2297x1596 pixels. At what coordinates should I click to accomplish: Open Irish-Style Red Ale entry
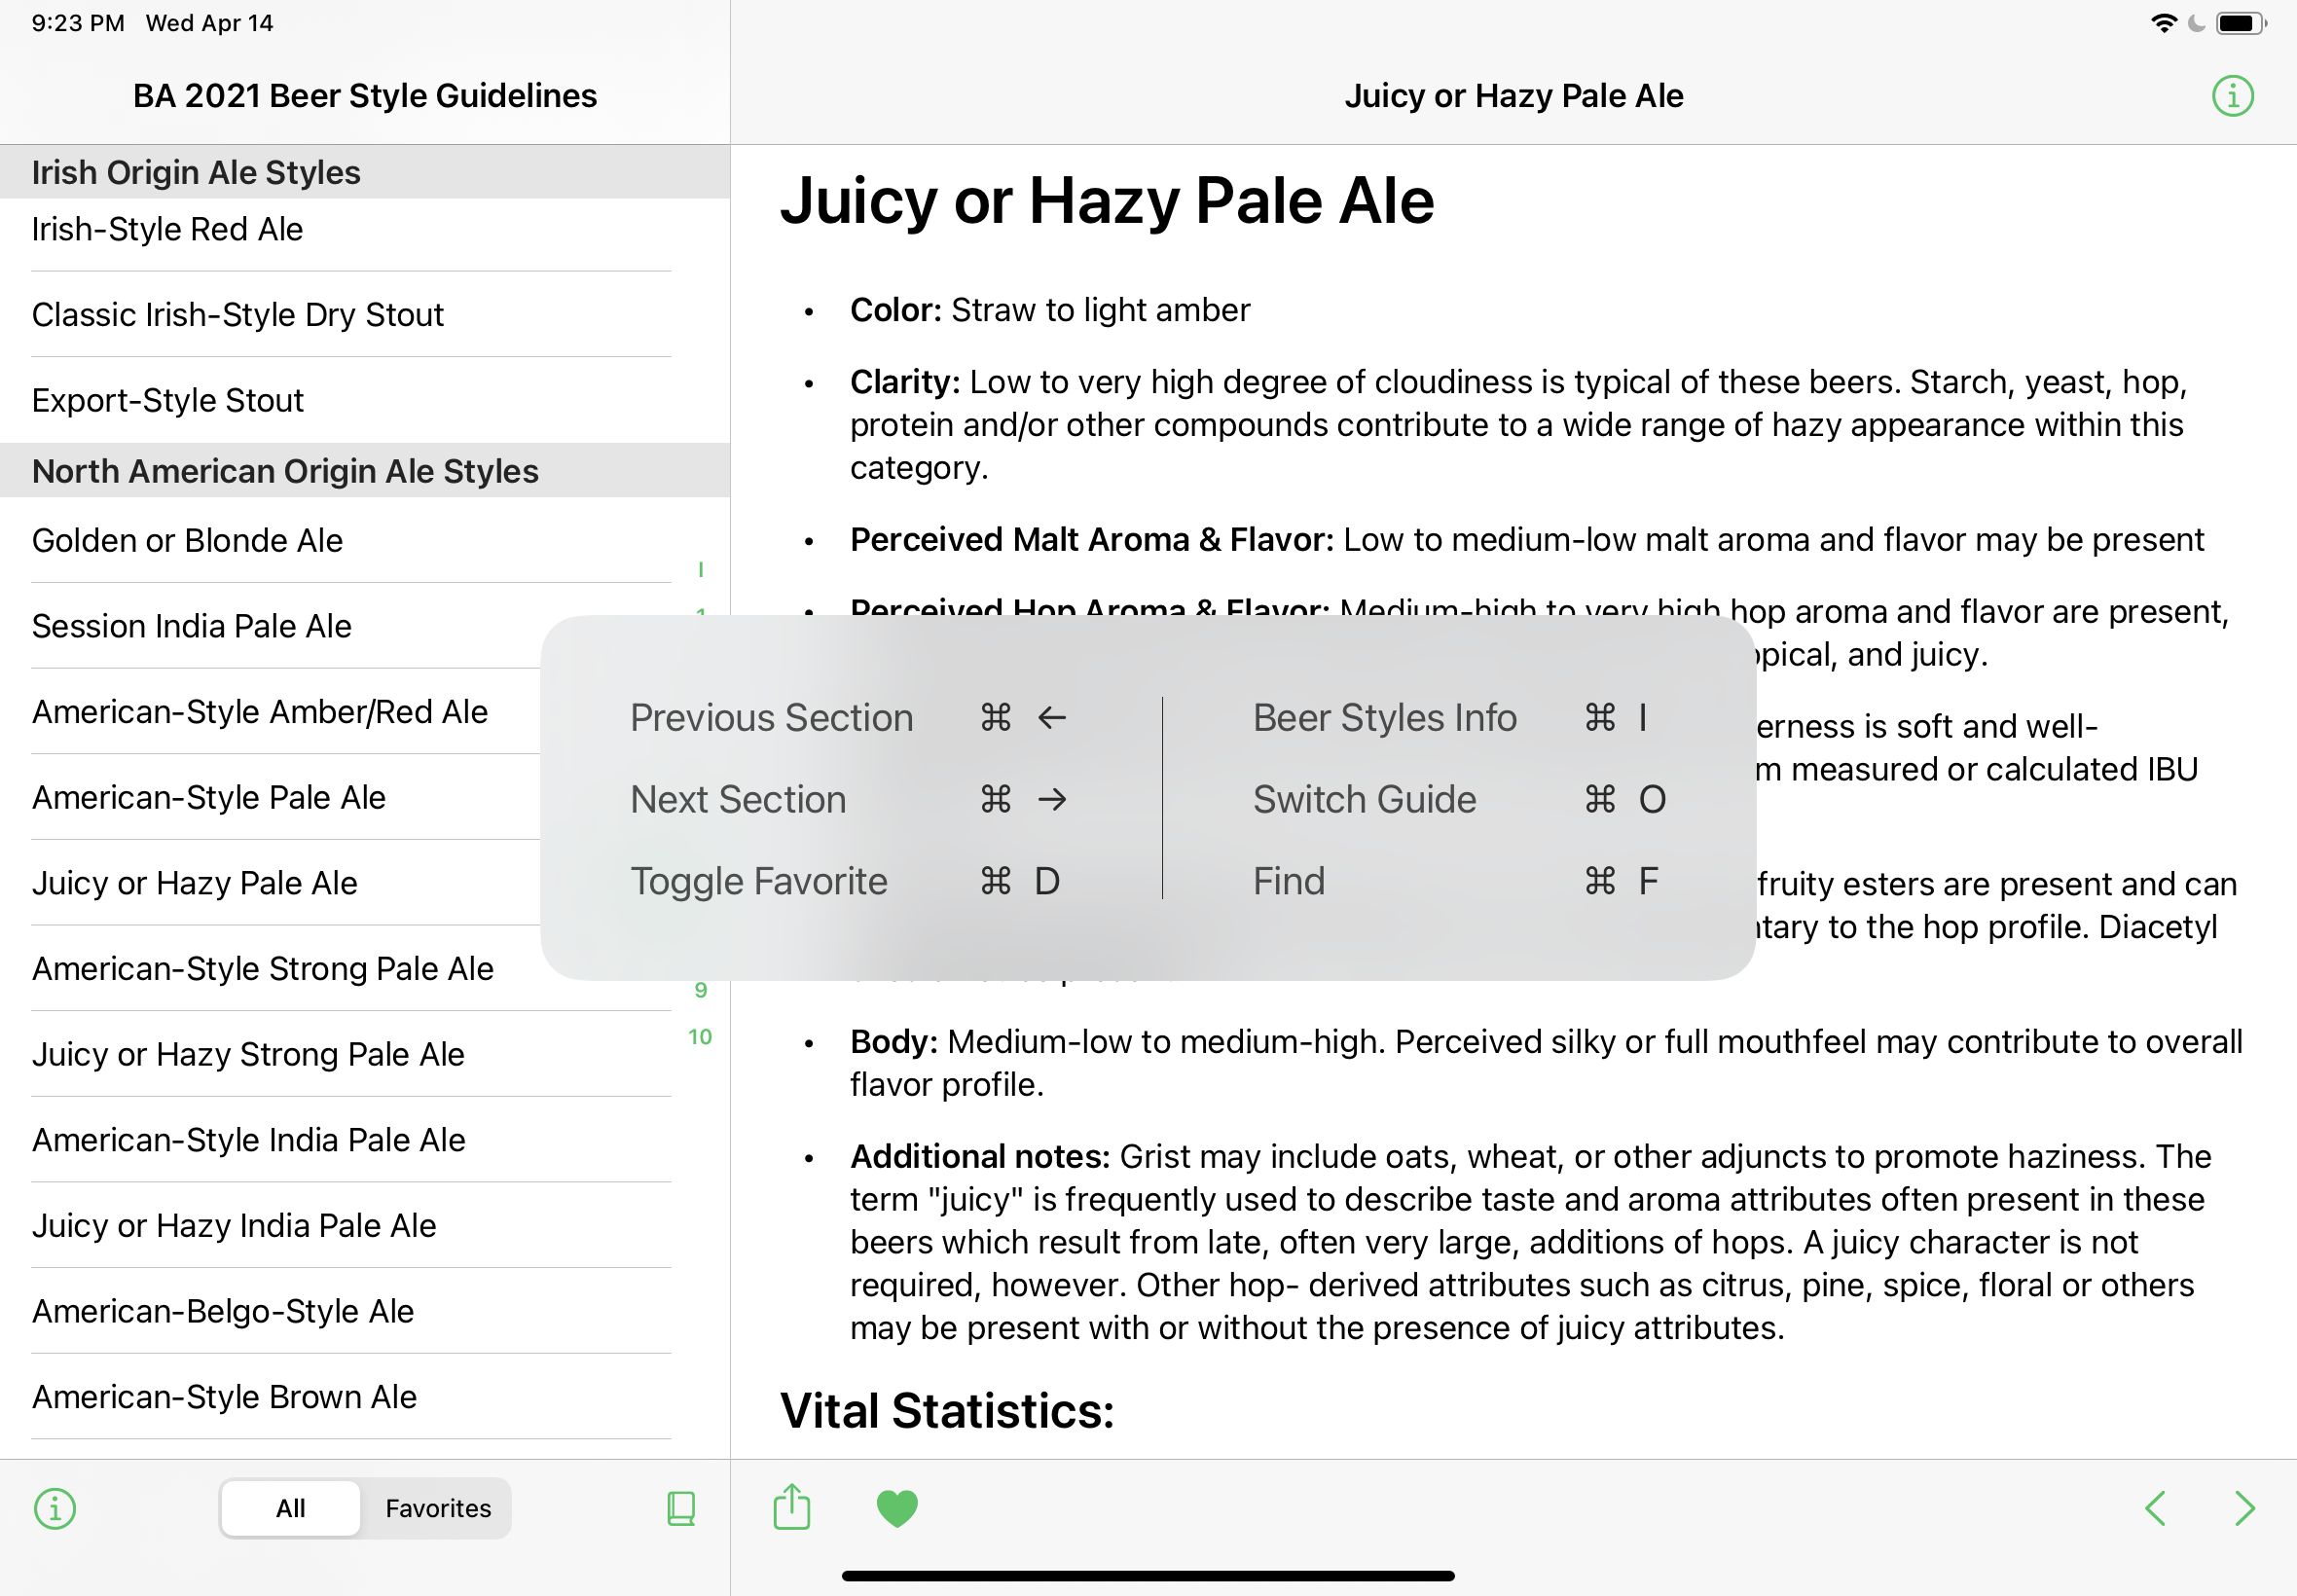[x=351, y=230]
